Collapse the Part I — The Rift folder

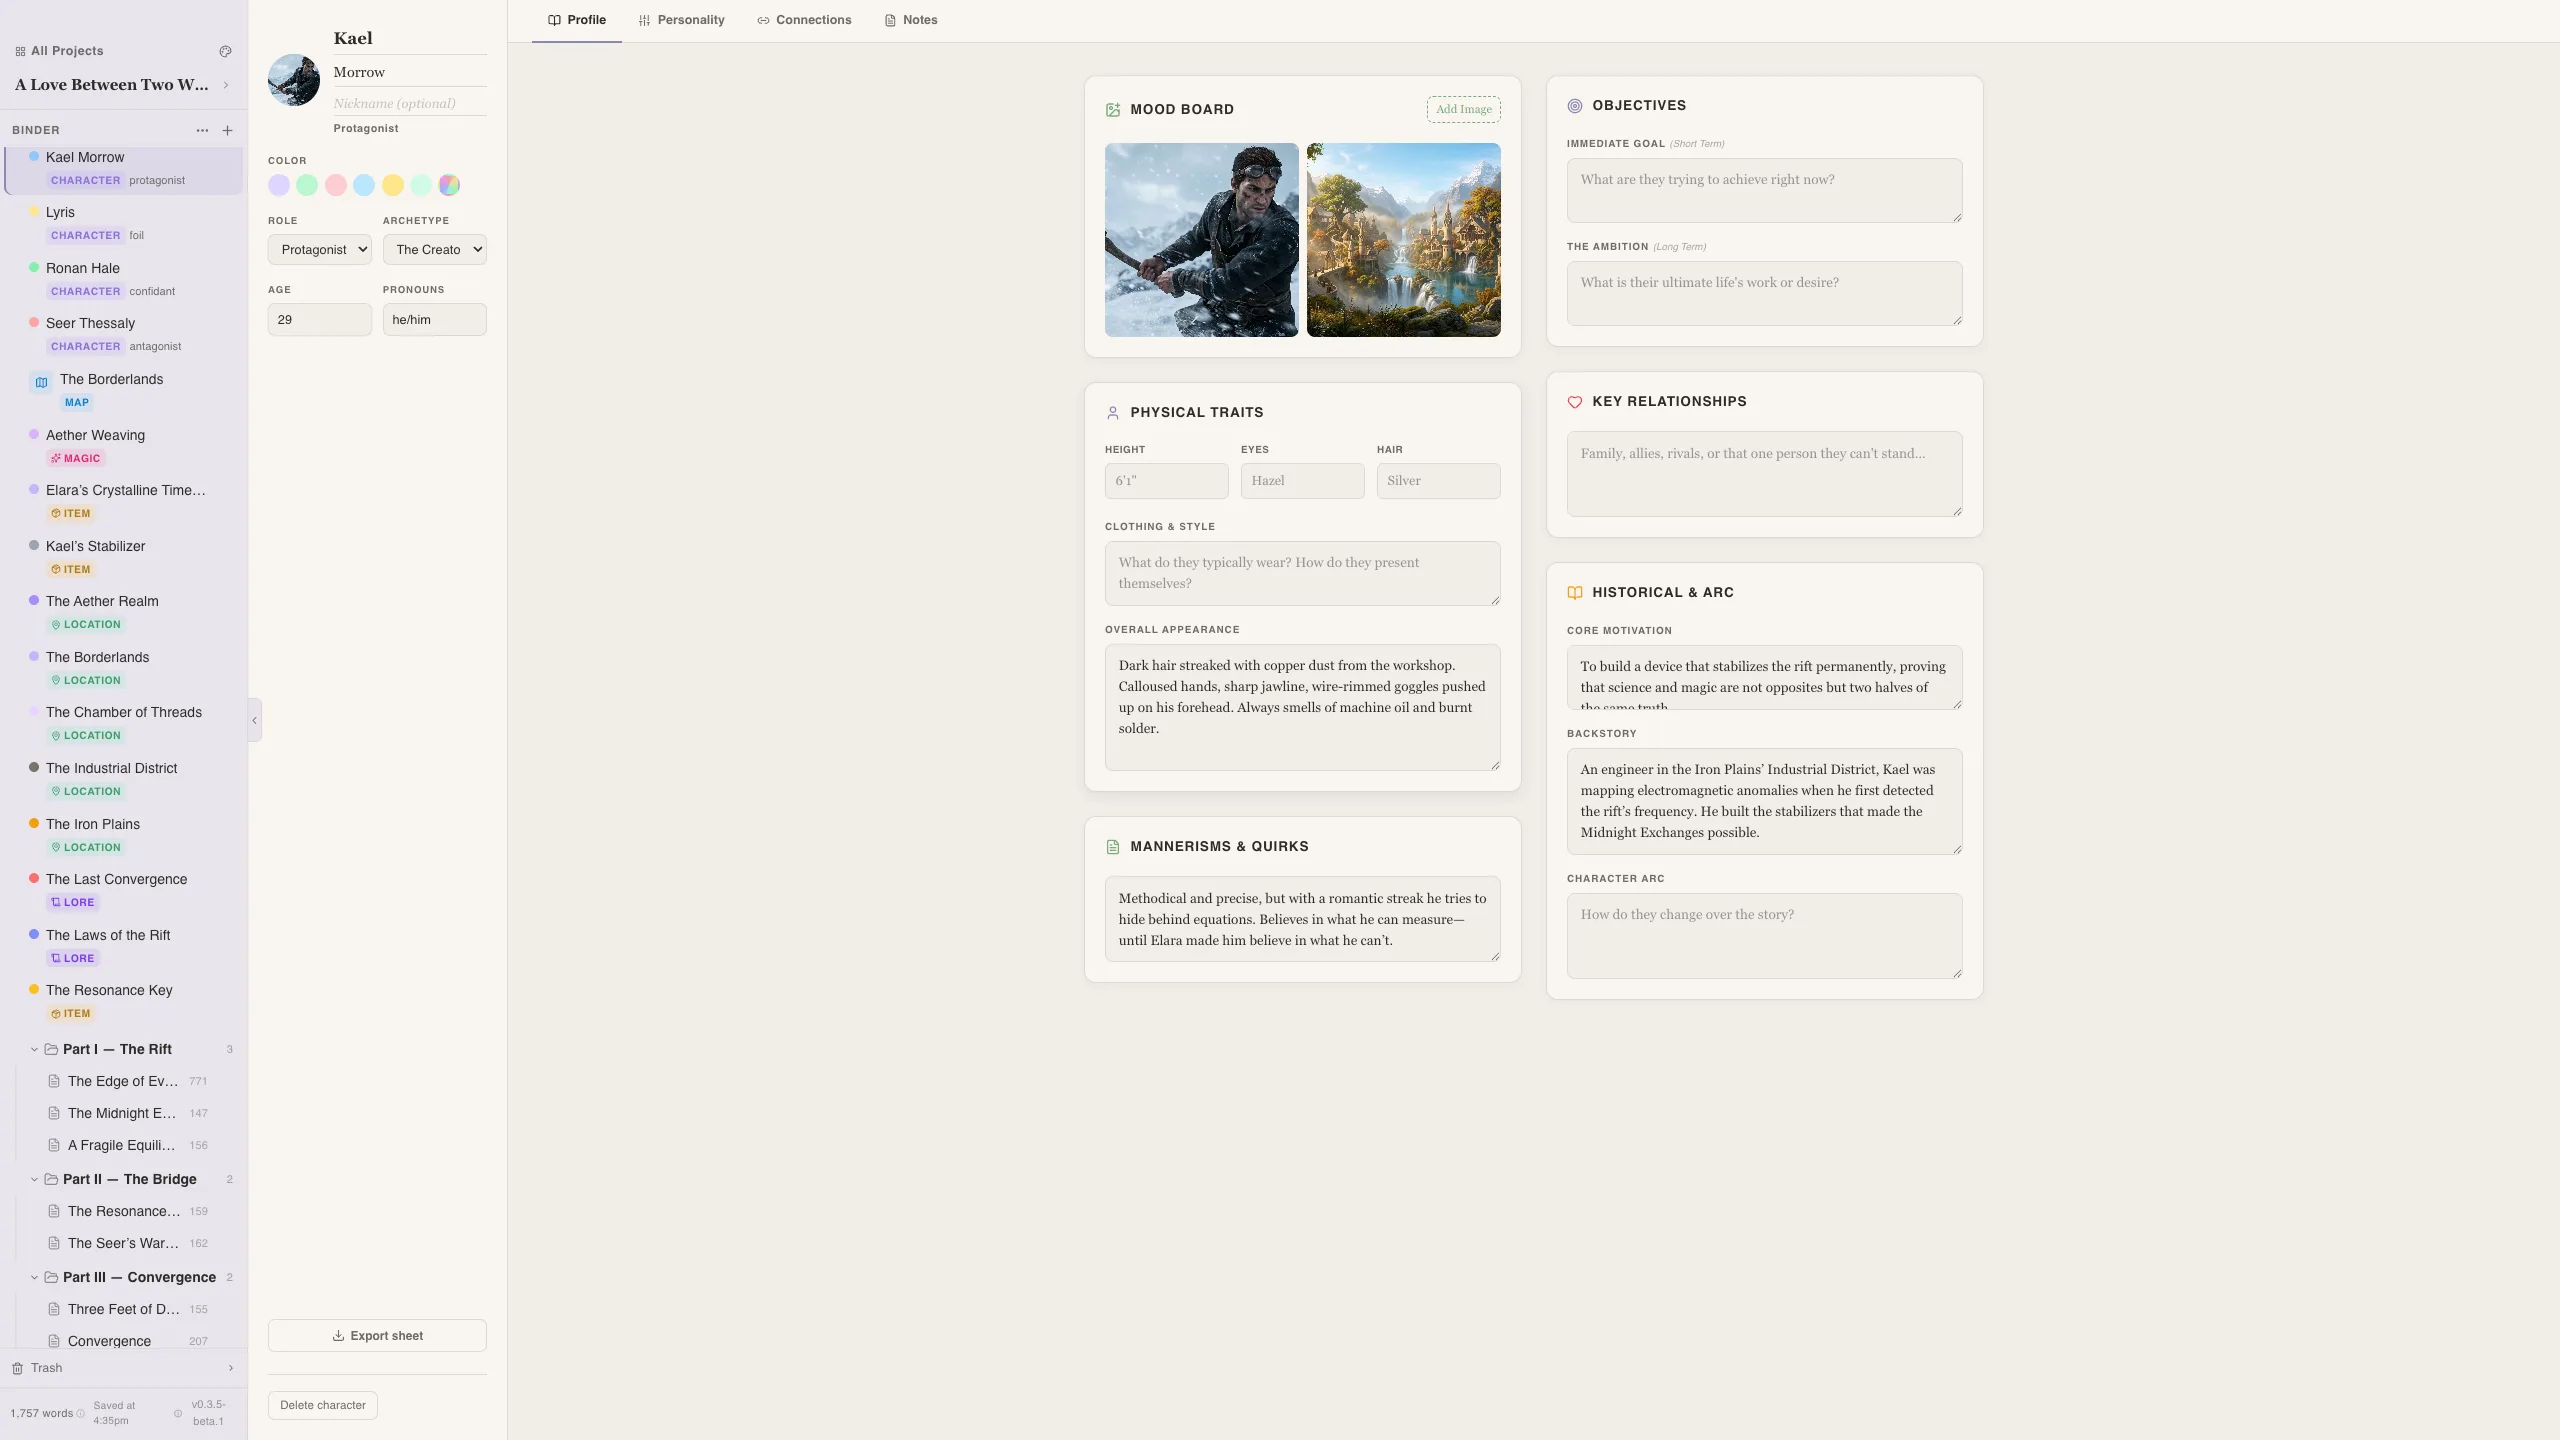tap(34, 1049)
